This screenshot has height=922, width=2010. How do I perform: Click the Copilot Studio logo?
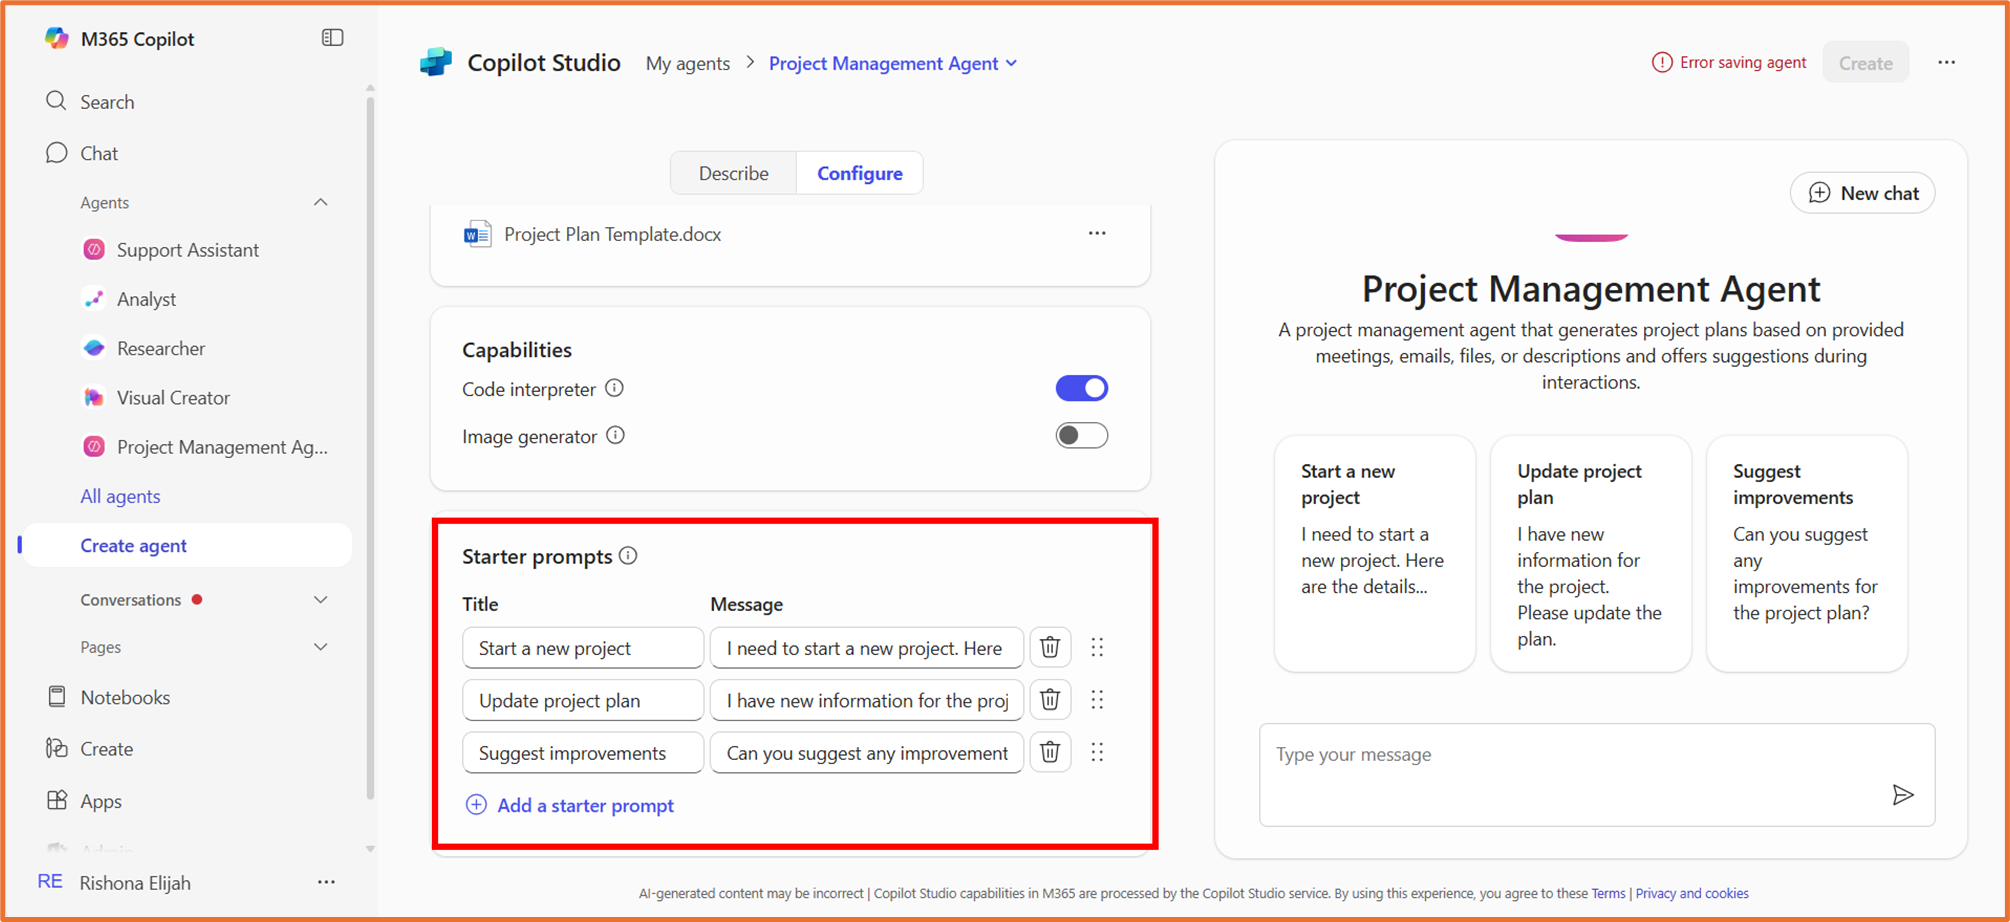[435, 61]
